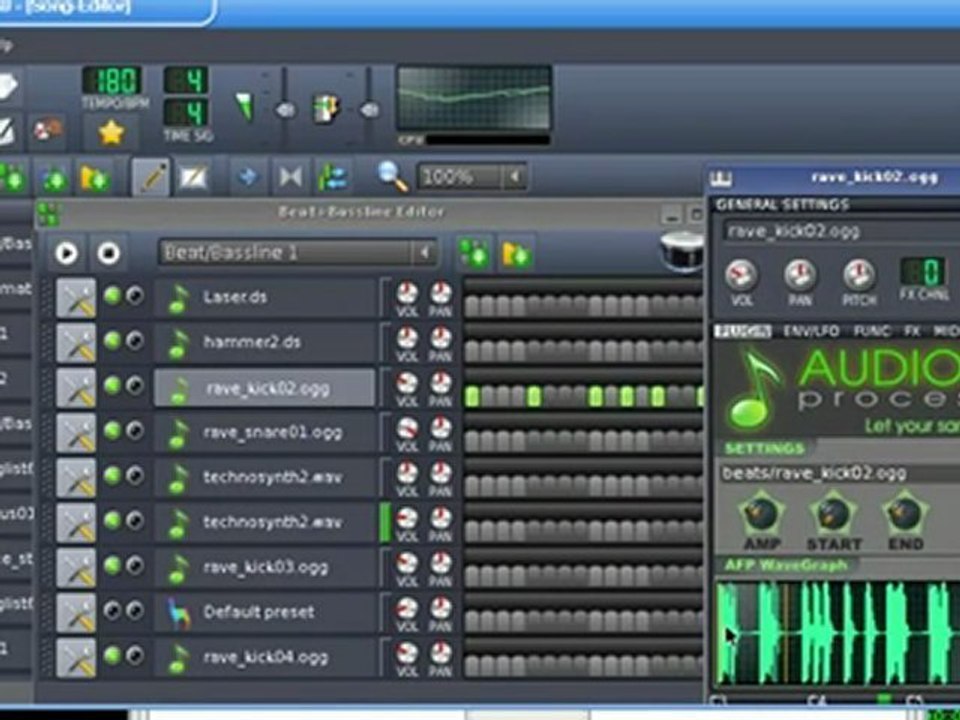Adjust the master volume slider handle
960x720 pixels.
point(285,110)
